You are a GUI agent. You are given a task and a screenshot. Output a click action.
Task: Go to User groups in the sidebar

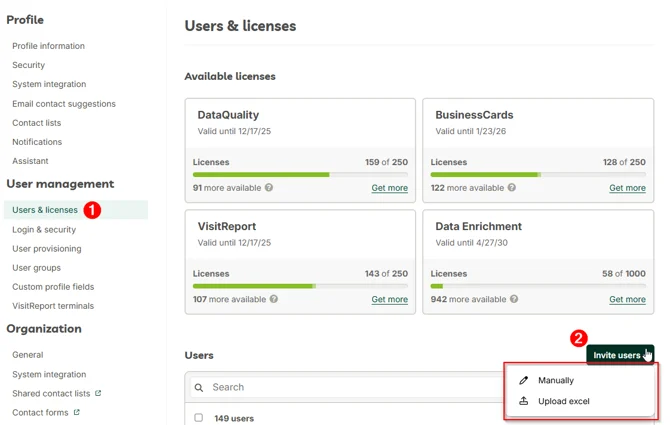click(x=36, y=268)
